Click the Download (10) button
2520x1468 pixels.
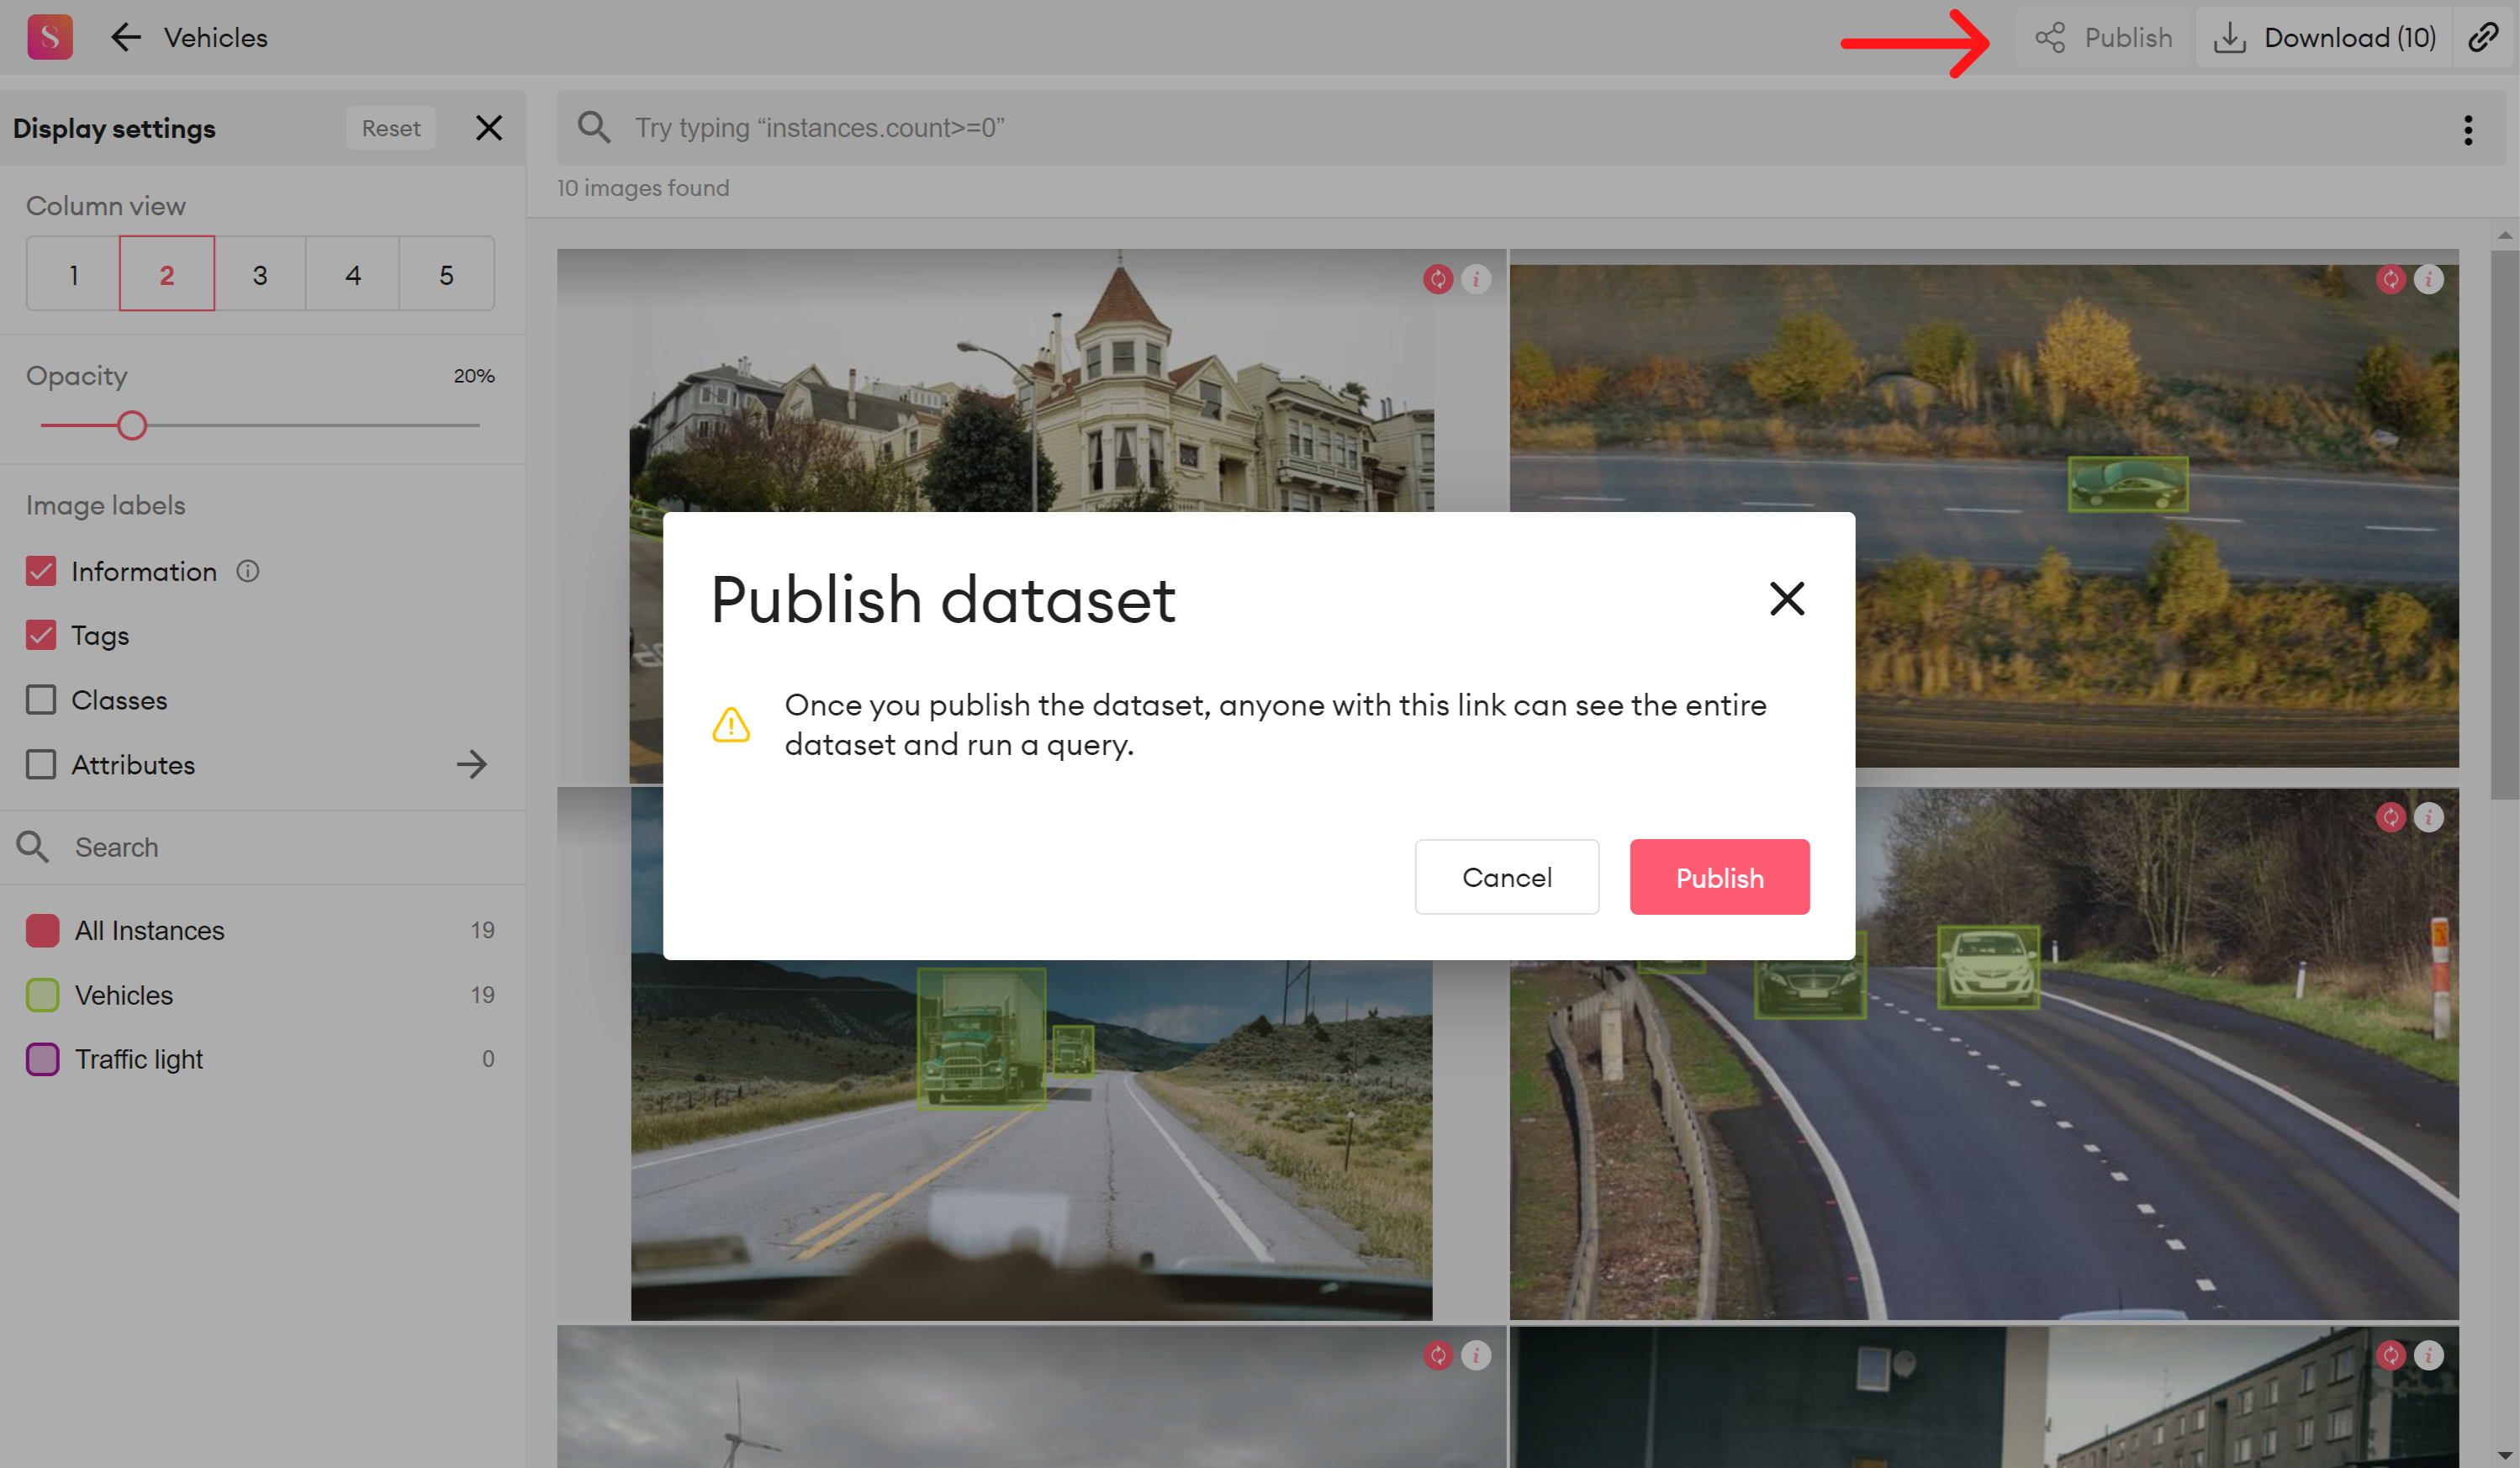pyautogui.click(x=2324, y=38)
